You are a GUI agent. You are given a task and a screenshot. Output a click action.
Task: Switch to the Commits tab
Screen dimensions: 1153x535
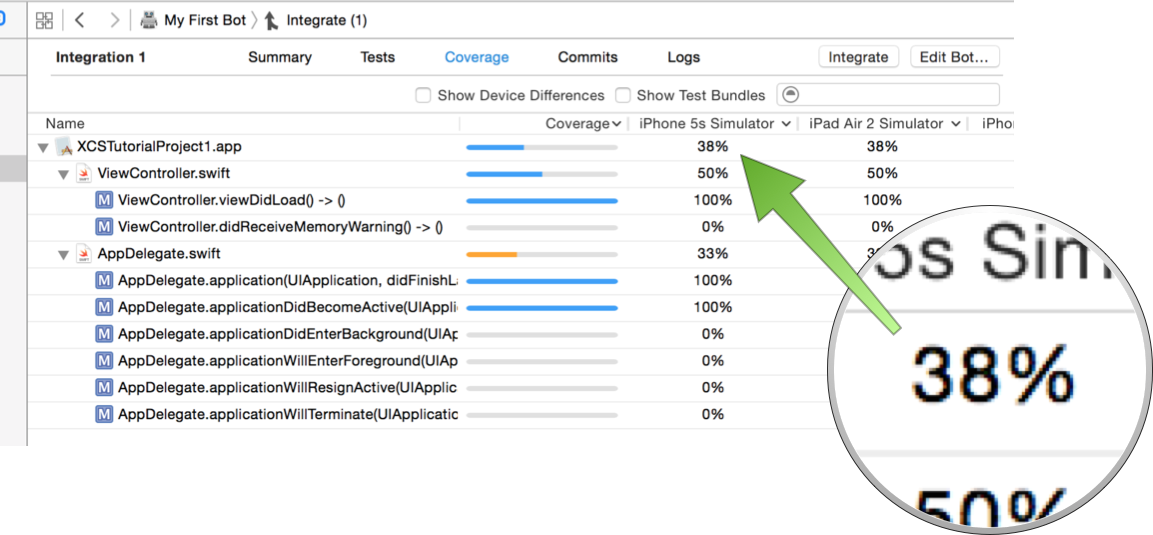588,57
